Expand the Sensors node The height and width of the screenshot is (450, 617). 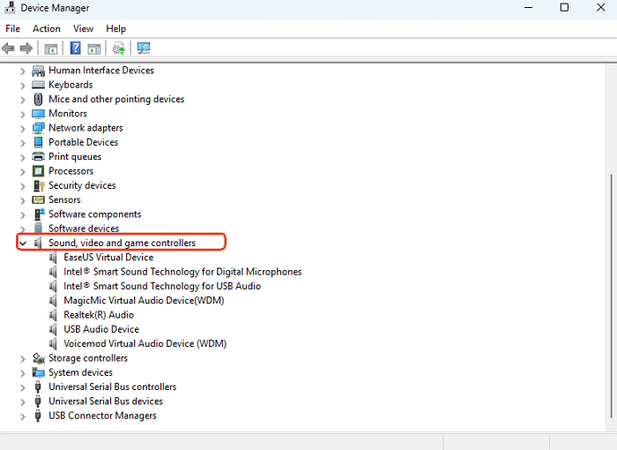click(23, 201)
